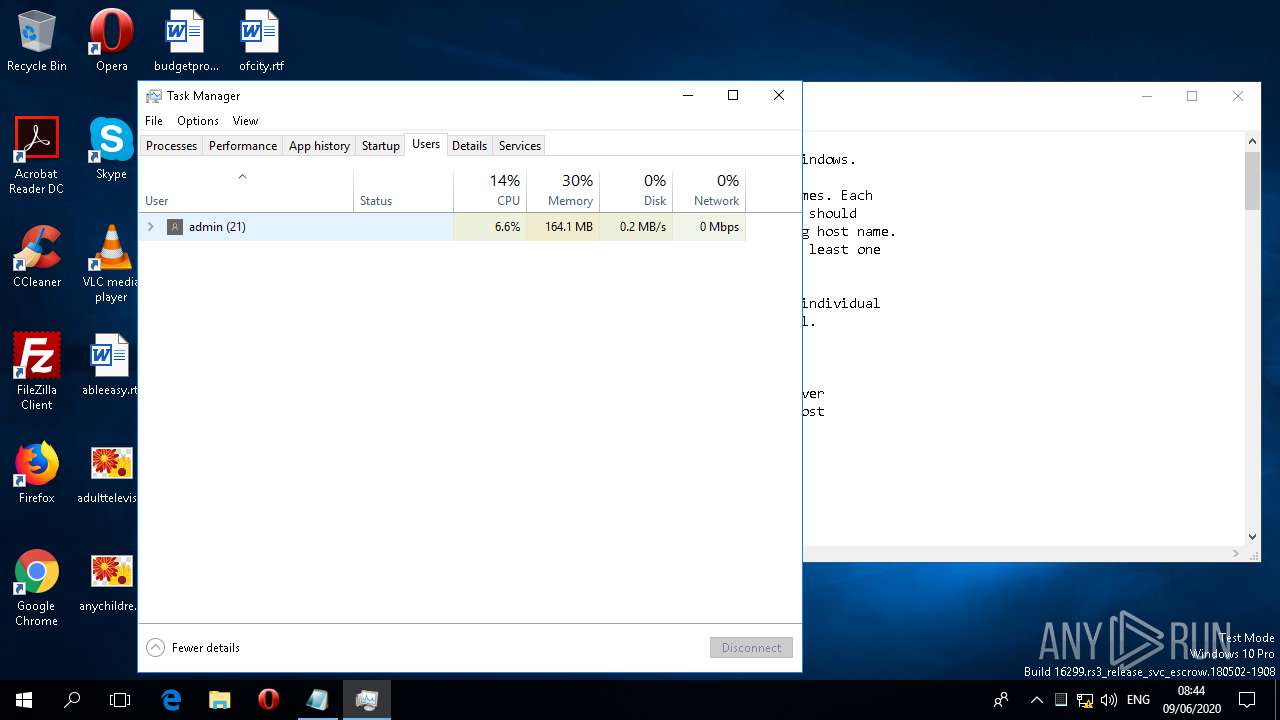The image size is (1280, 720).
Task: Switch to the Startup tab
Action: (x=380, y=146)
